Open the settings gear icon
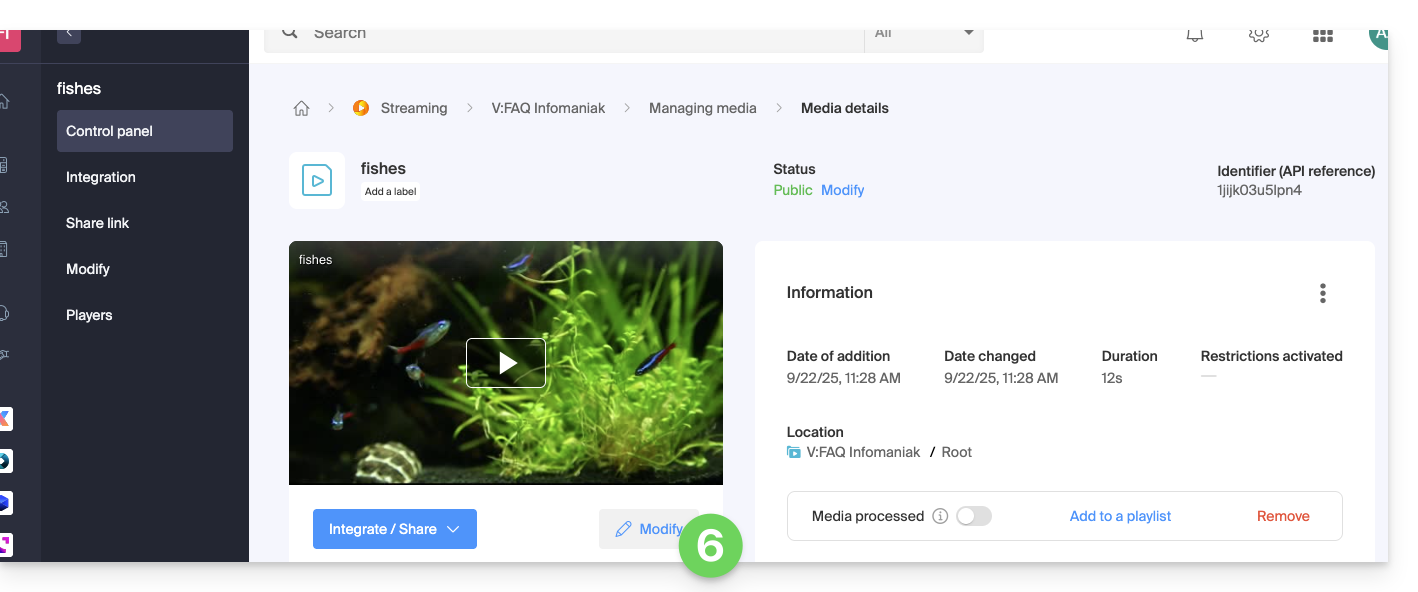The width and height of the screenshot is (1418, 592). [1258, 35]
